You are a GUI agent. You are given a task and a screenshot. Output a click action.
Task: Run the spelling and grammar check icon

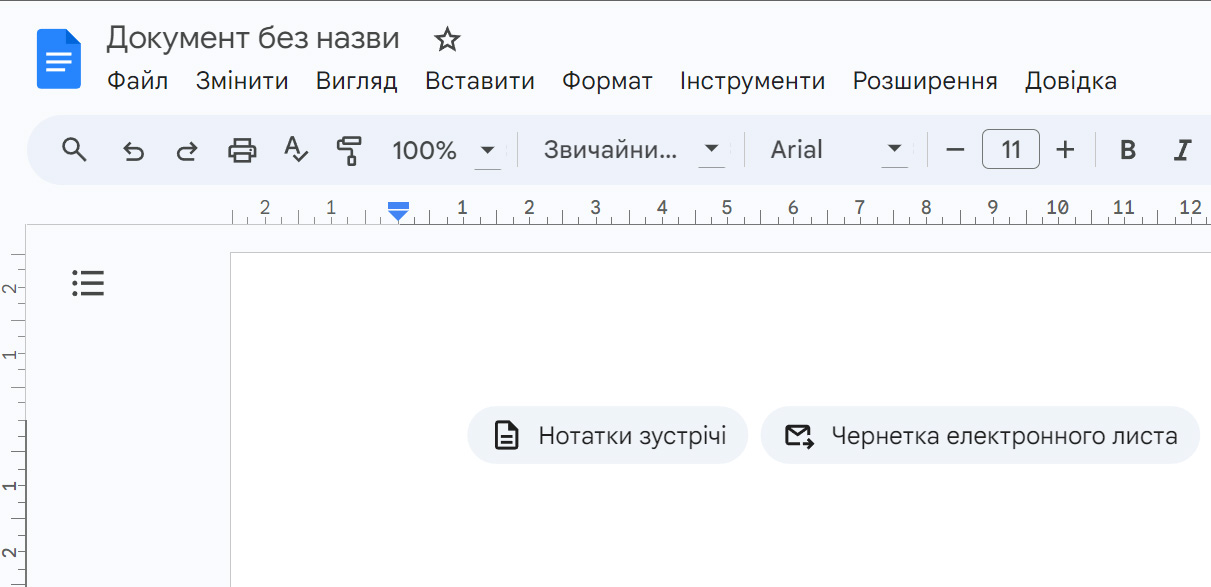(296, 150)
